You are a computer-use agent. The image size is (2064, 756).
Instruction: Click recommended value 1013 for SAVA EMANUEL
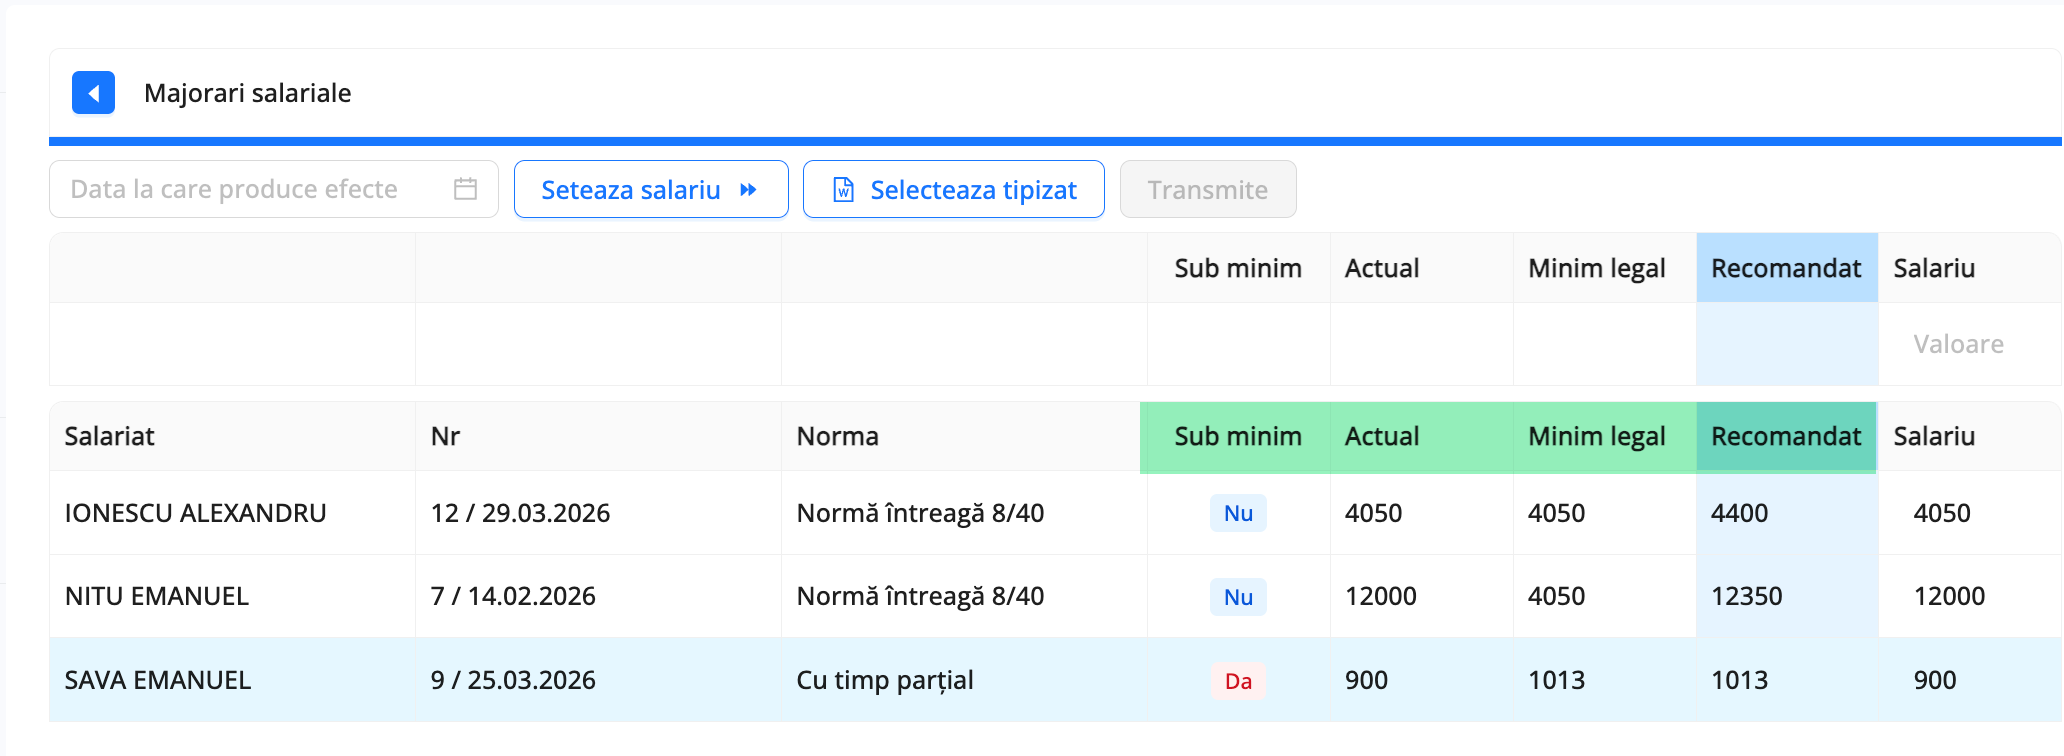point(1739,680)
